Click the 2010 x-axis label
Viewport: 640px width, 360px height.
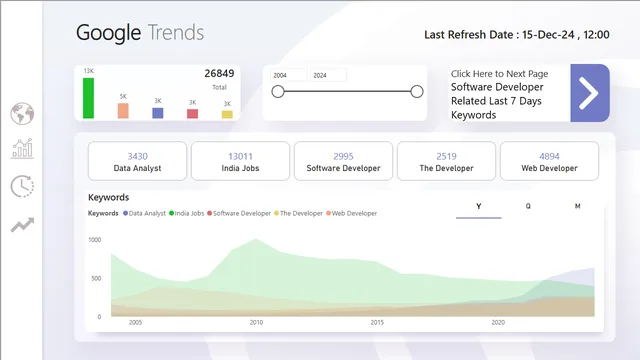[x=256, y=322]
